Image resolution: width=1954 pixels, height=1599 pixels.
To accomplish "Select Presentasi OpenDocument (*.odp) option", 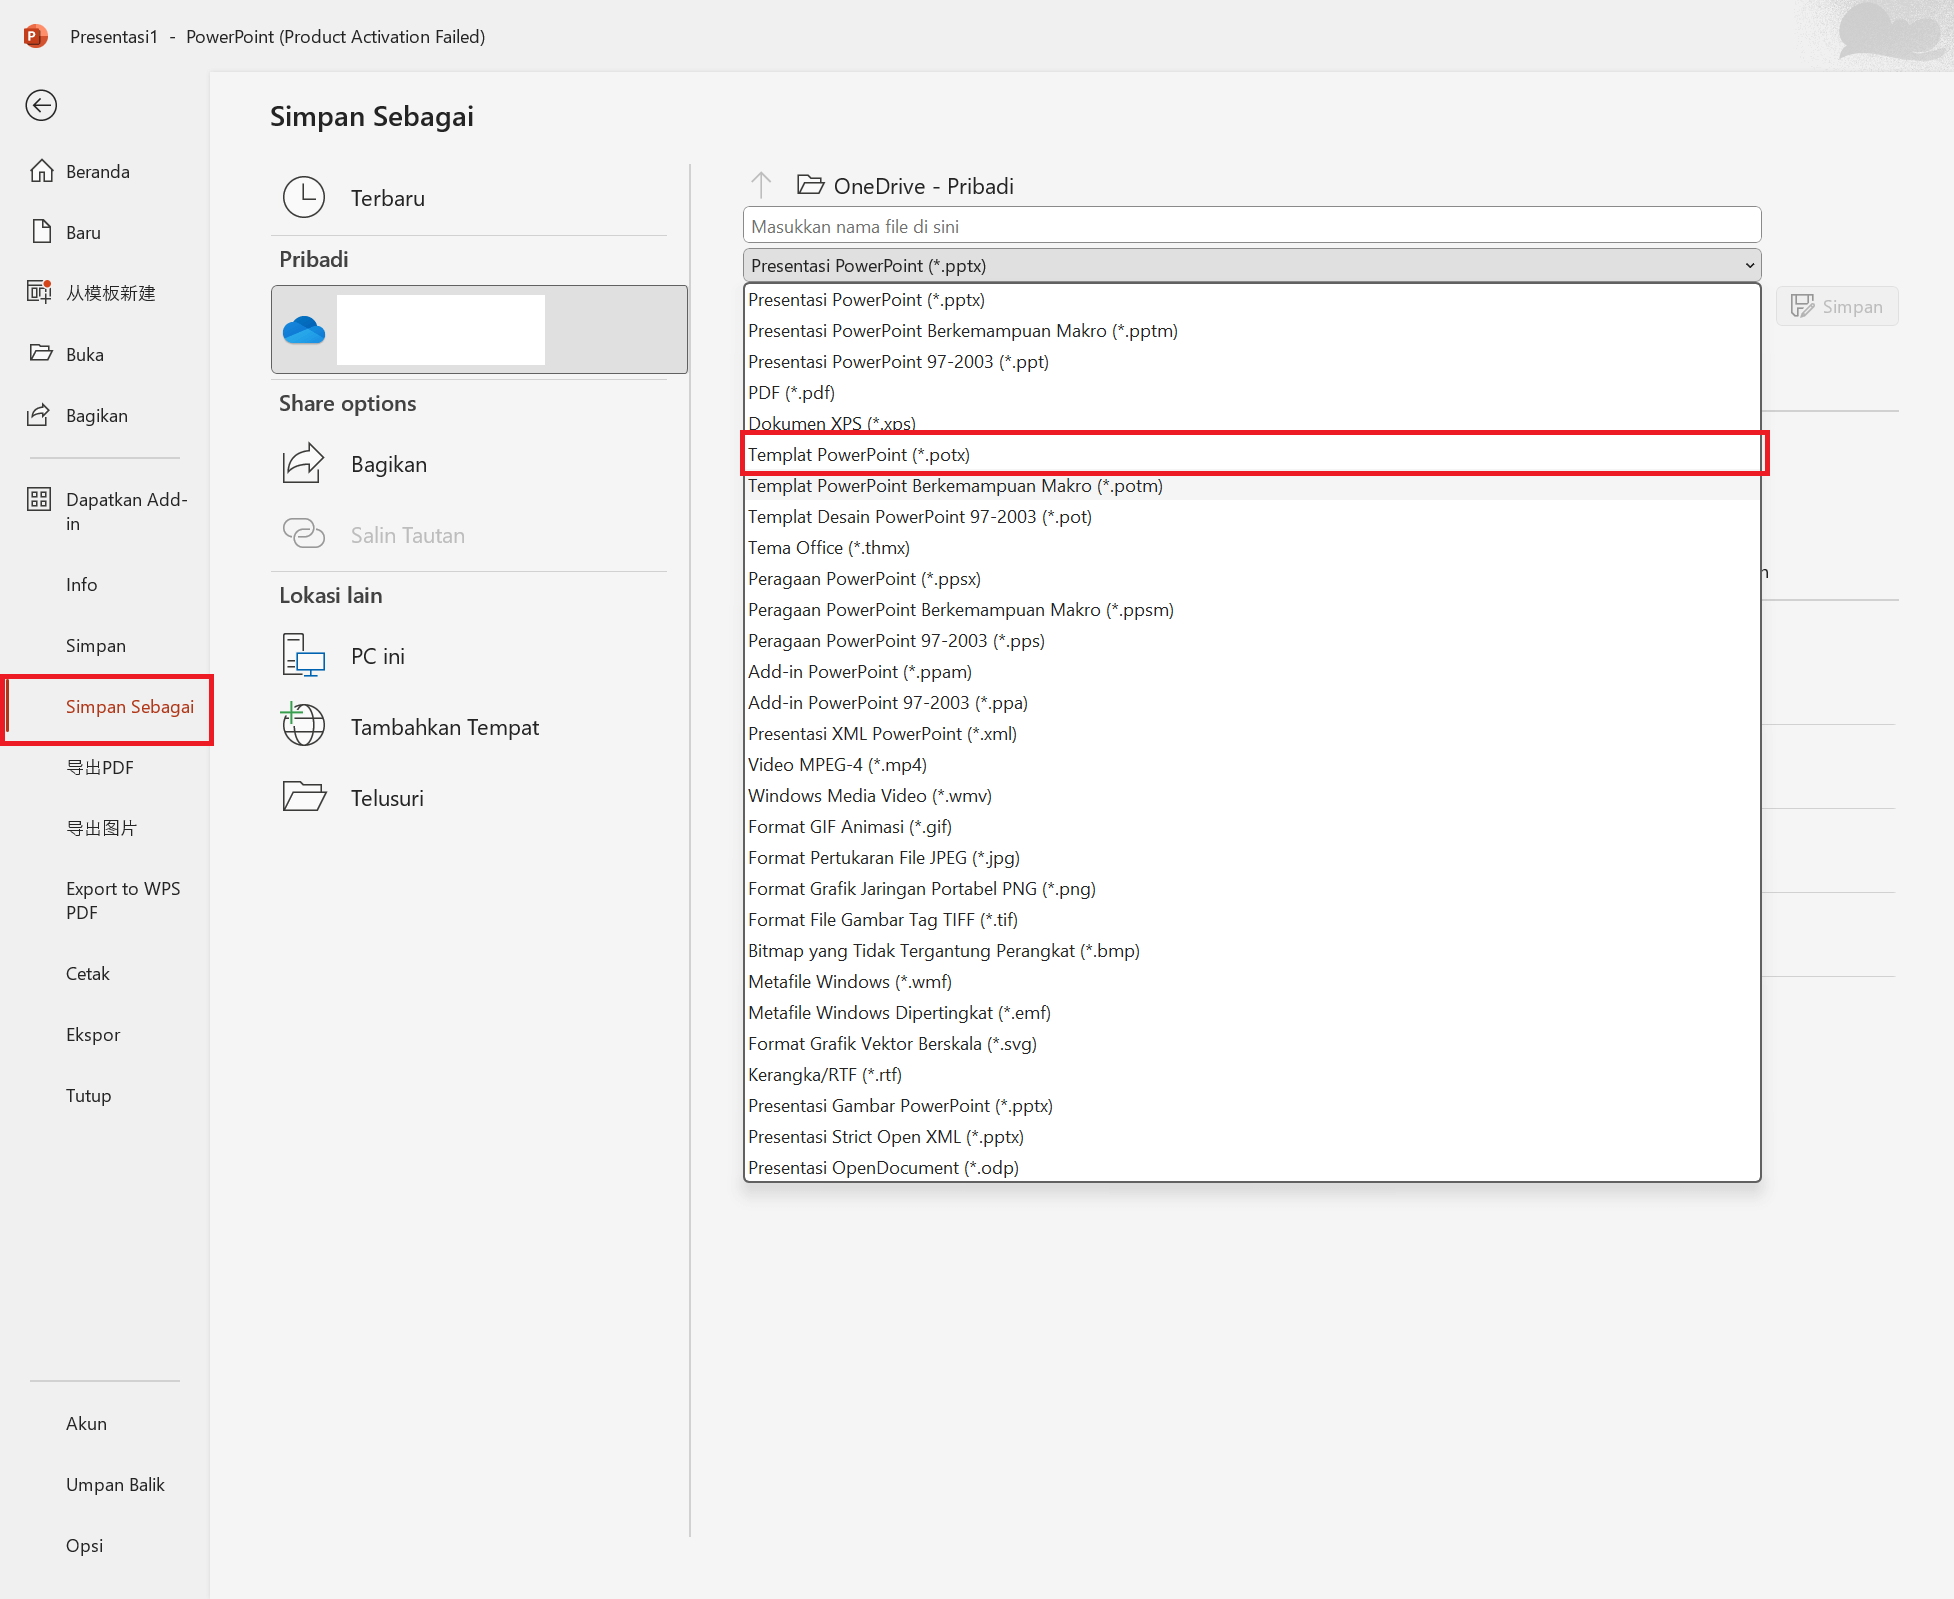I will 883,1167.
